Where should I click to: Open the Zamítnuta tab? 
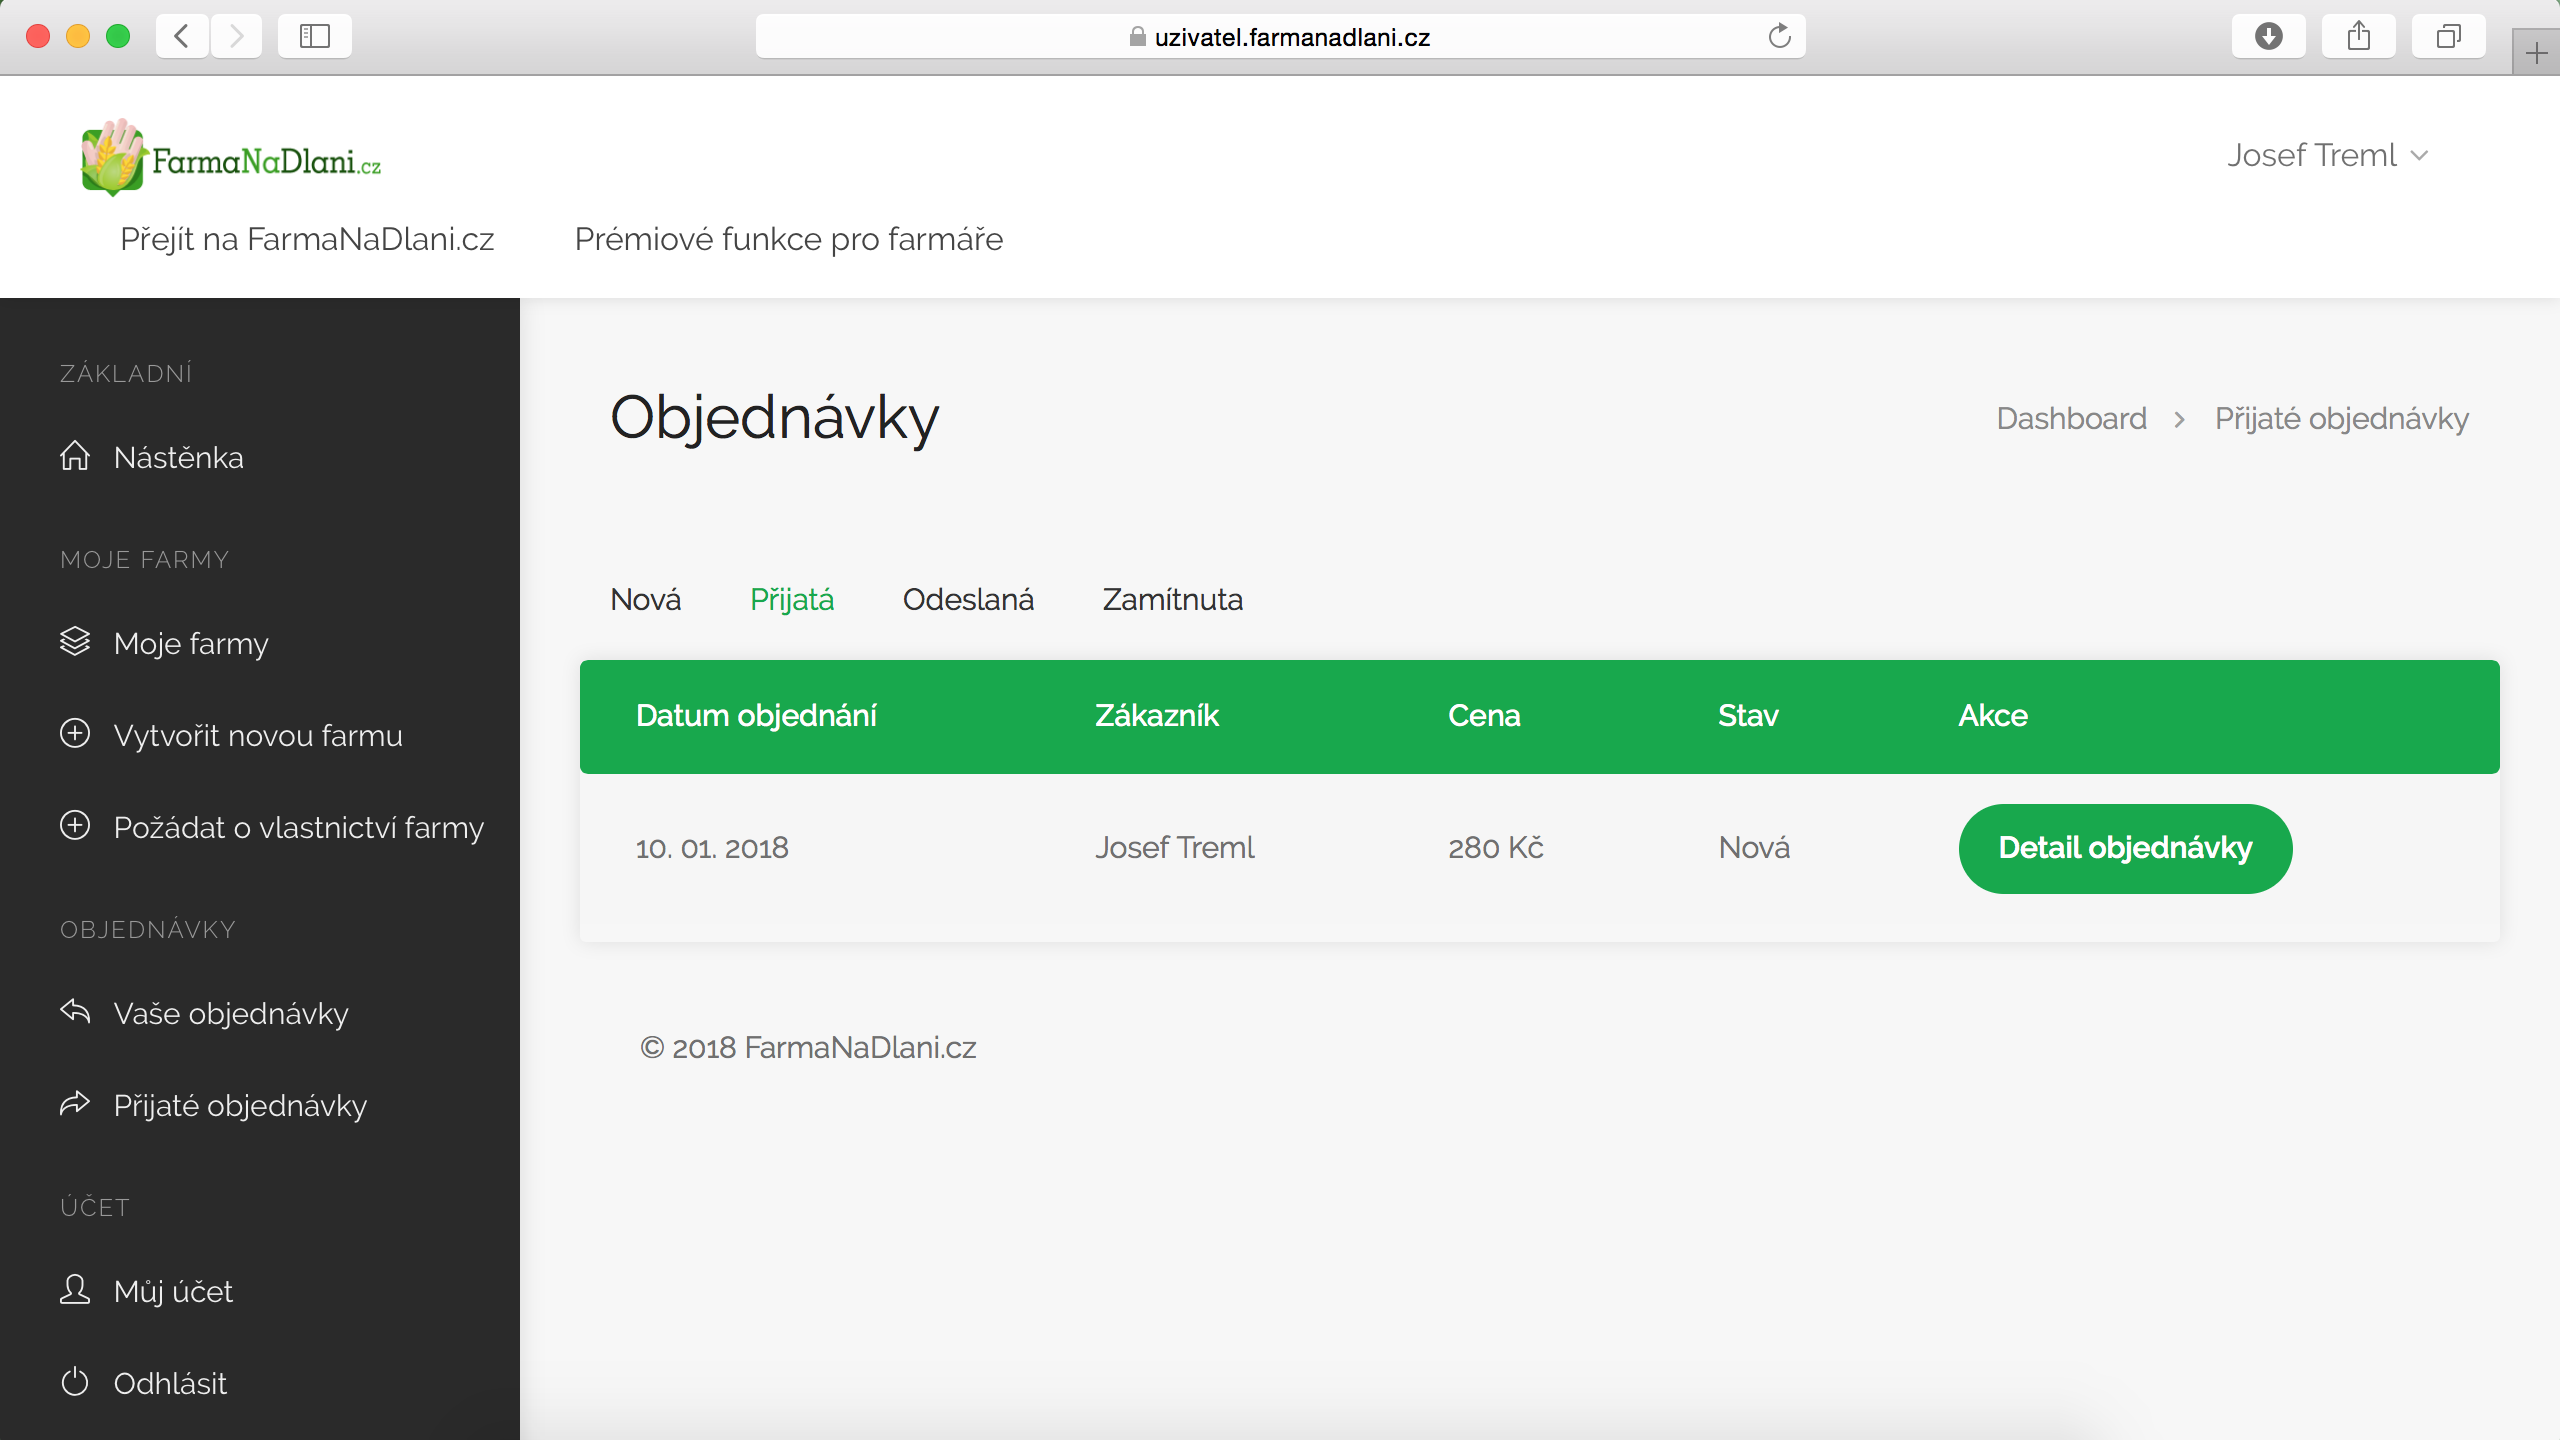click(x=1172, y=599)
